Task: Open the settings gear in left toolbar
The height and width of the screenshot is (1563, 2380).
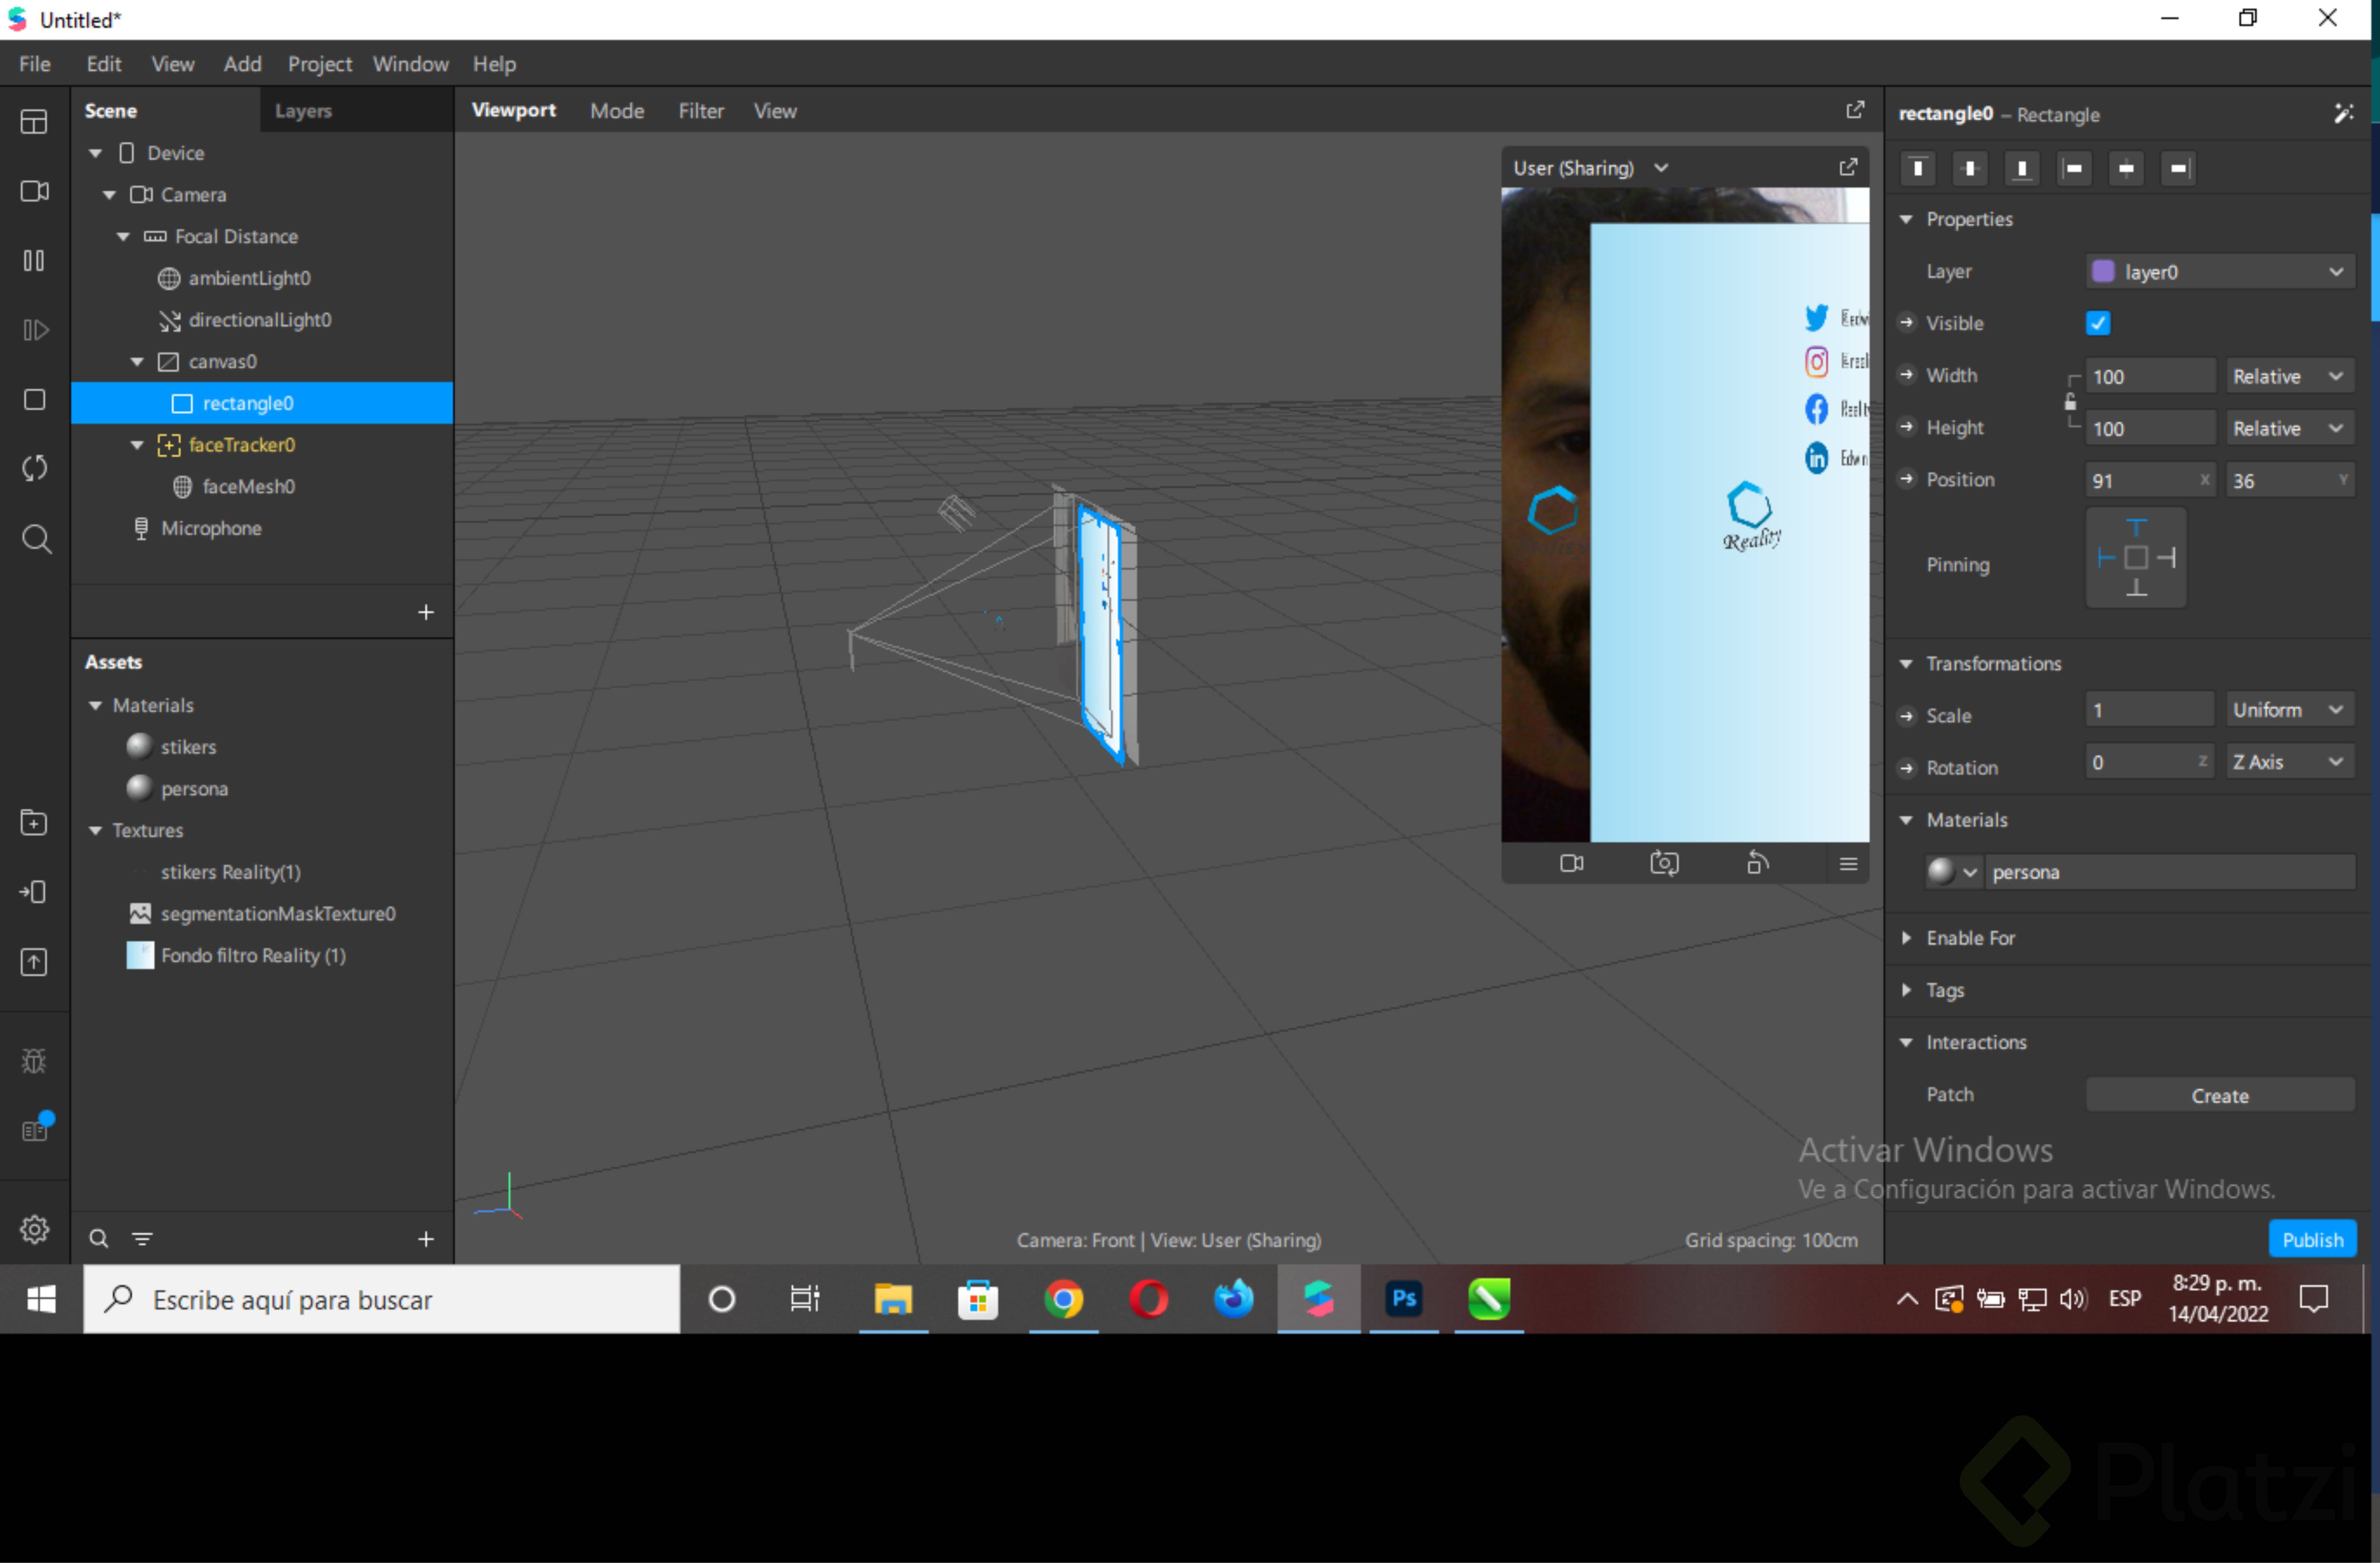Action: (x=34, y=1229)
